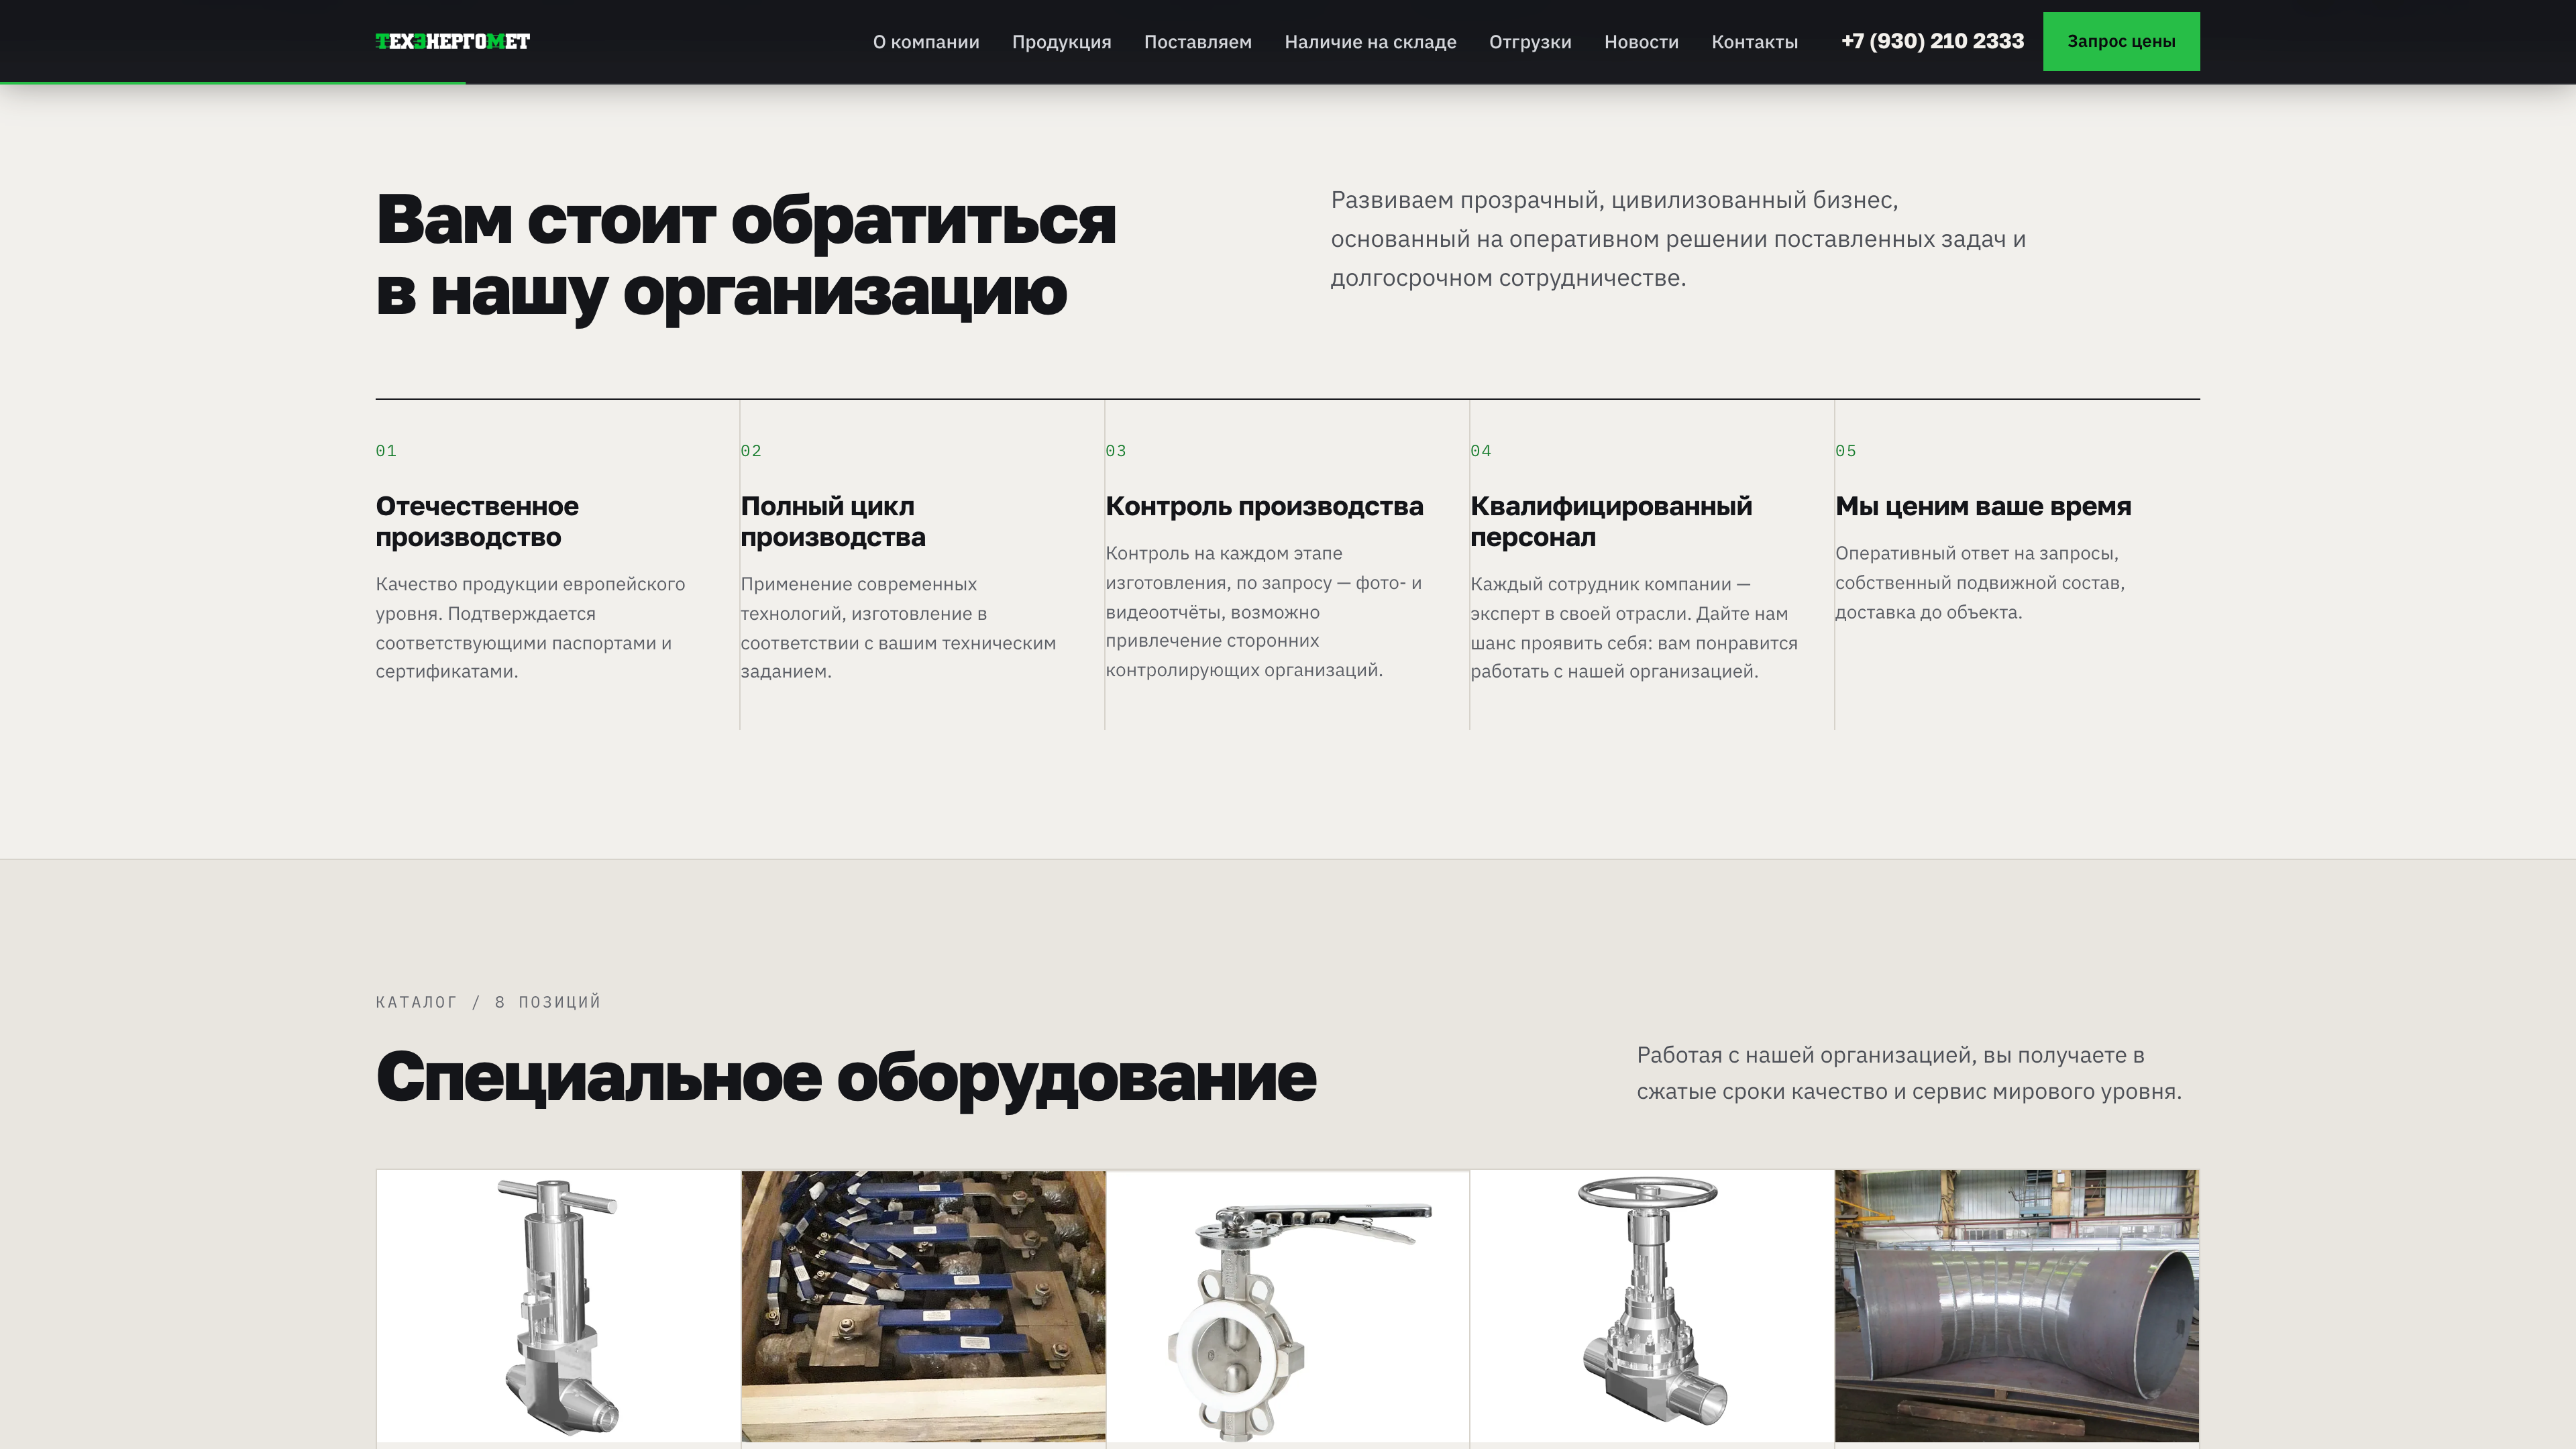Viewport: 2576px width, 1449px height.
Task: Click the number label 01
Action: point(386,451)
